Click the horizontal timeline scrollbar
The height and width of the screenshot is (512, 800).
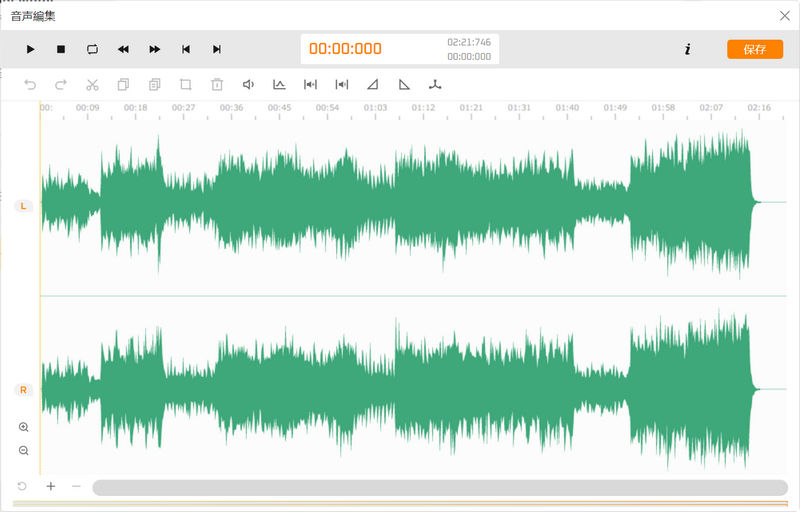(440, 487)
